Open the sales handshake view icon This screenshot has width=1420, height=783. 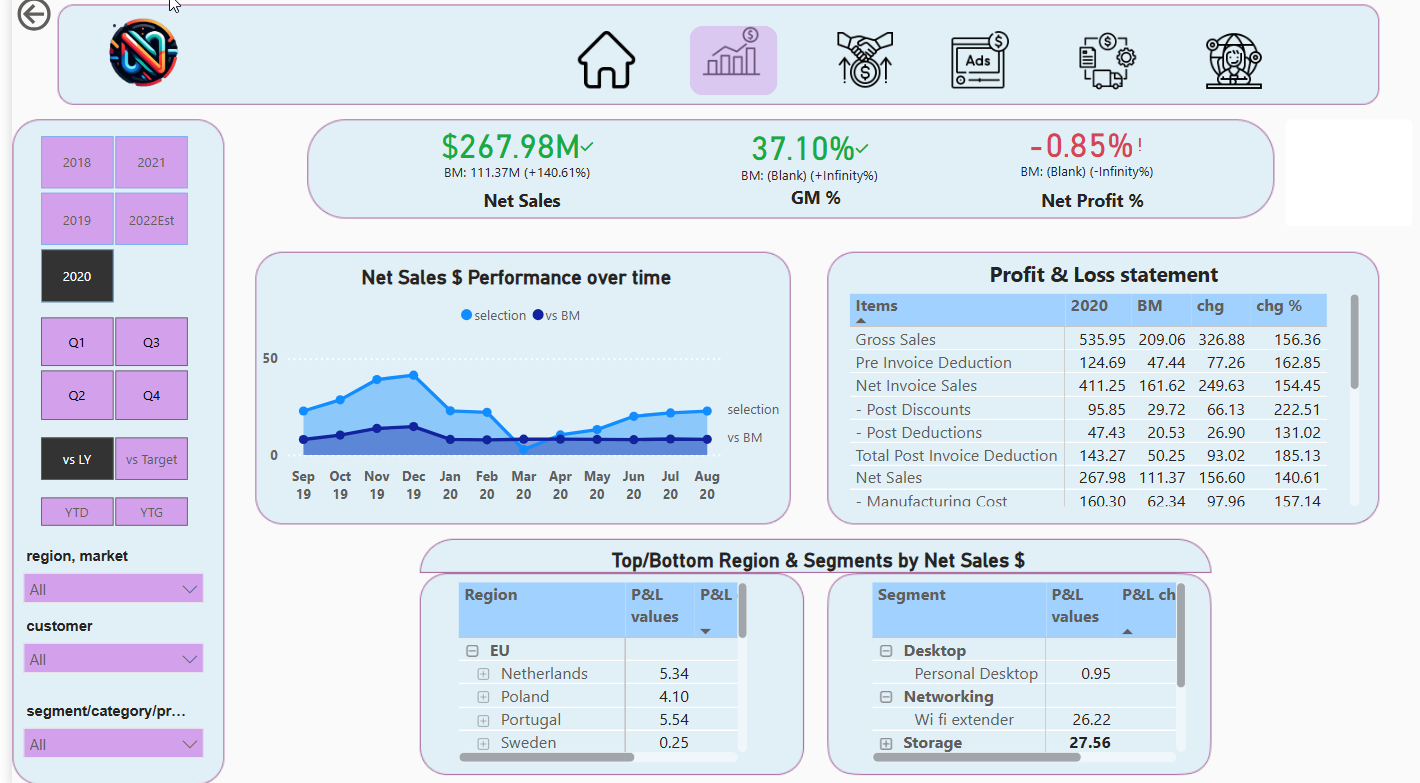click(x=864, y=59)
